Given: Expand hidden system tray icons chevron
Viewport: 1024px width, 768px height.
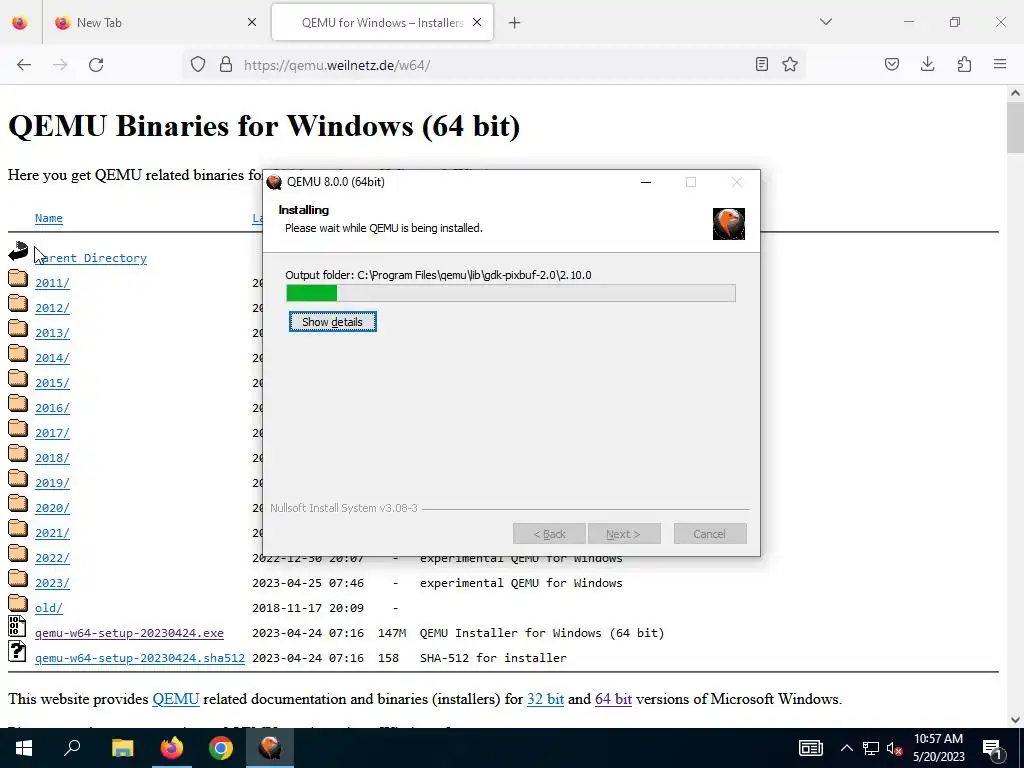Looking at the screenshot, I should 846,748.
